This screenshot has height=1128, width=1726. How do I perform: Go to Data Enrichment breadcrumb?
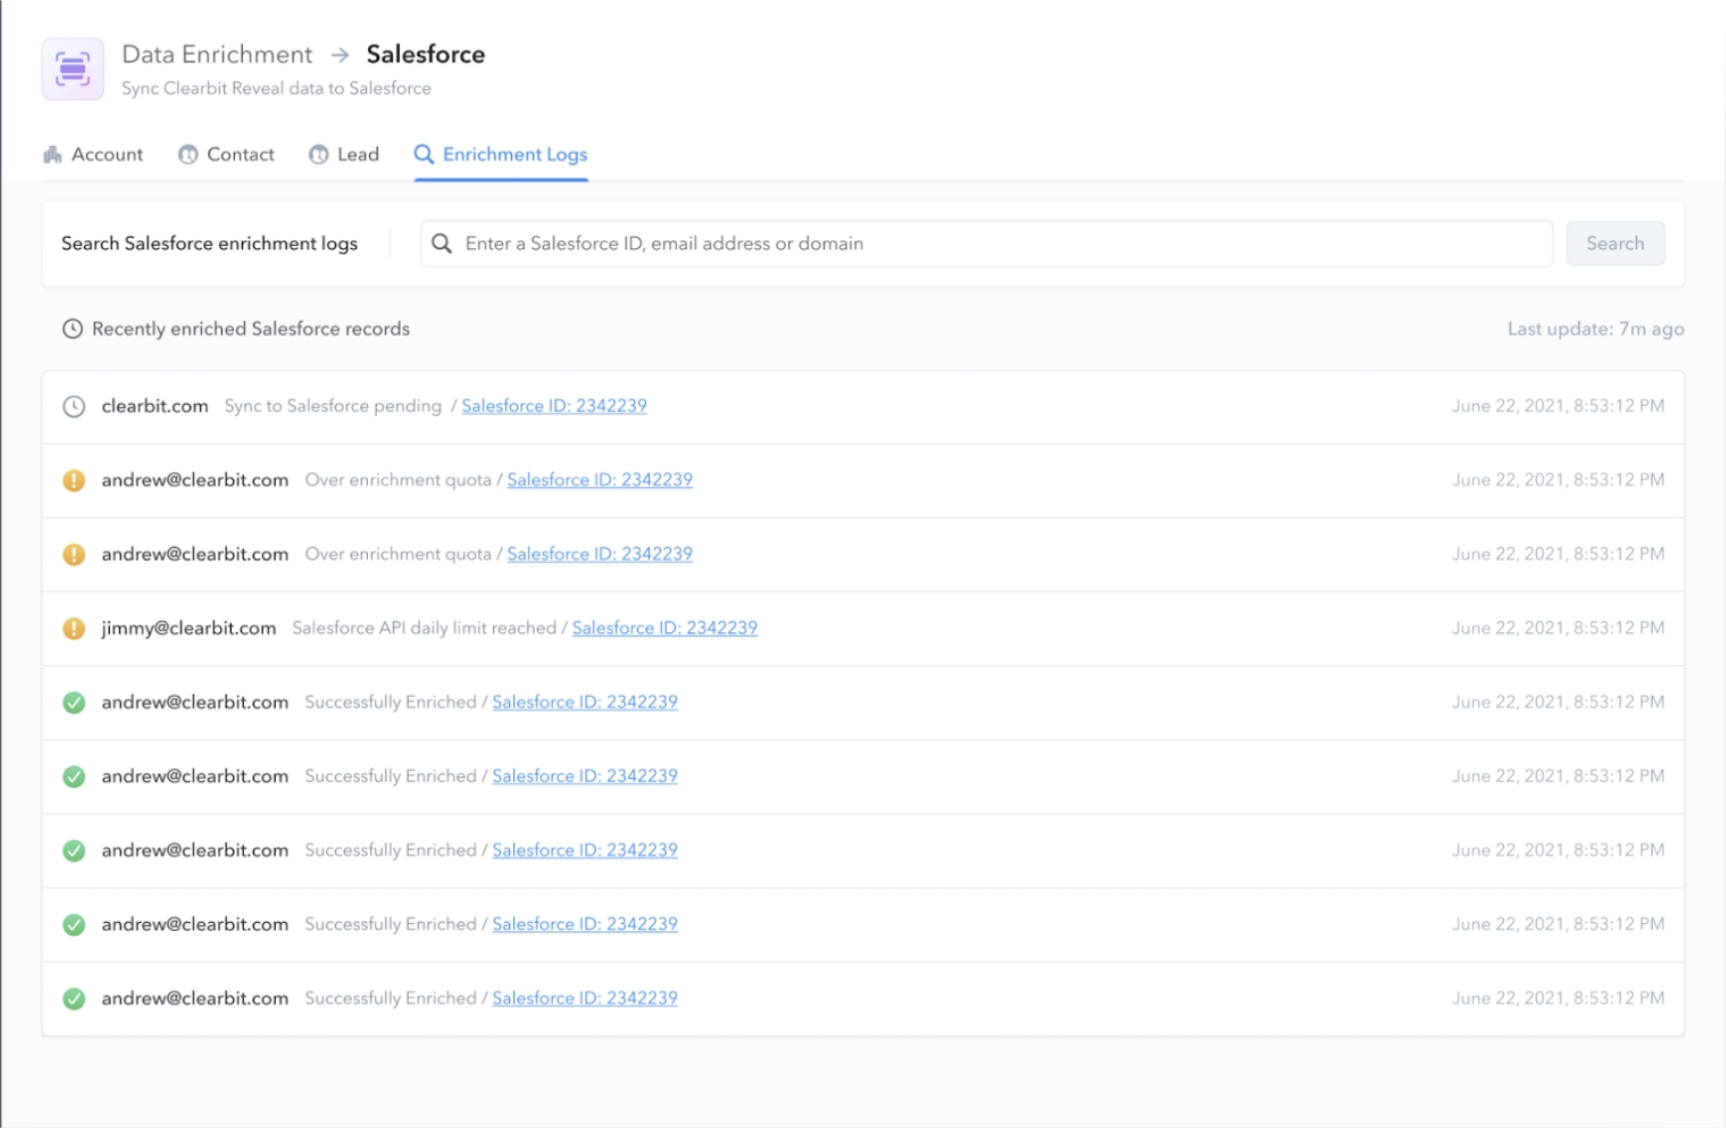point(217,54)
